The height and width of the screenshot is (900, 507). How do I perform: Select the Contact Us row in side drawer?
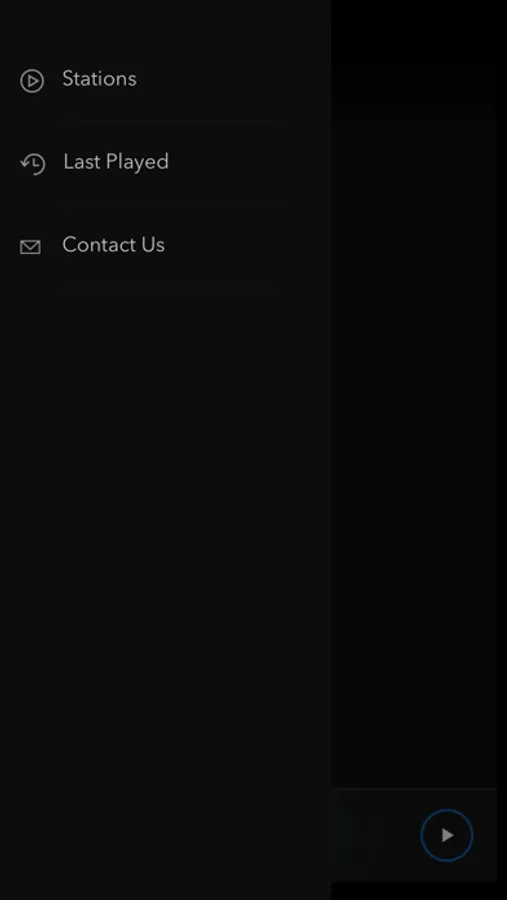(165, 246)
